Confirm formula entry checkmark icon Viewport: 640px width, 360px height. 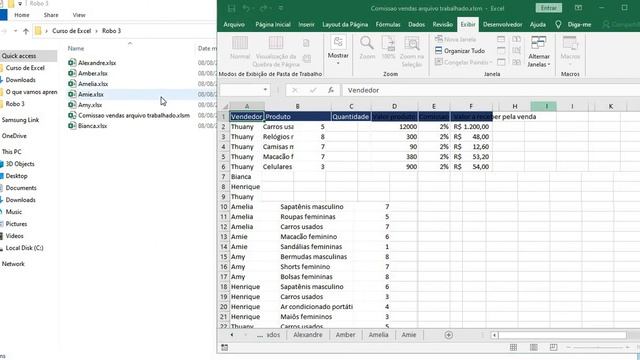pos(313,90)
